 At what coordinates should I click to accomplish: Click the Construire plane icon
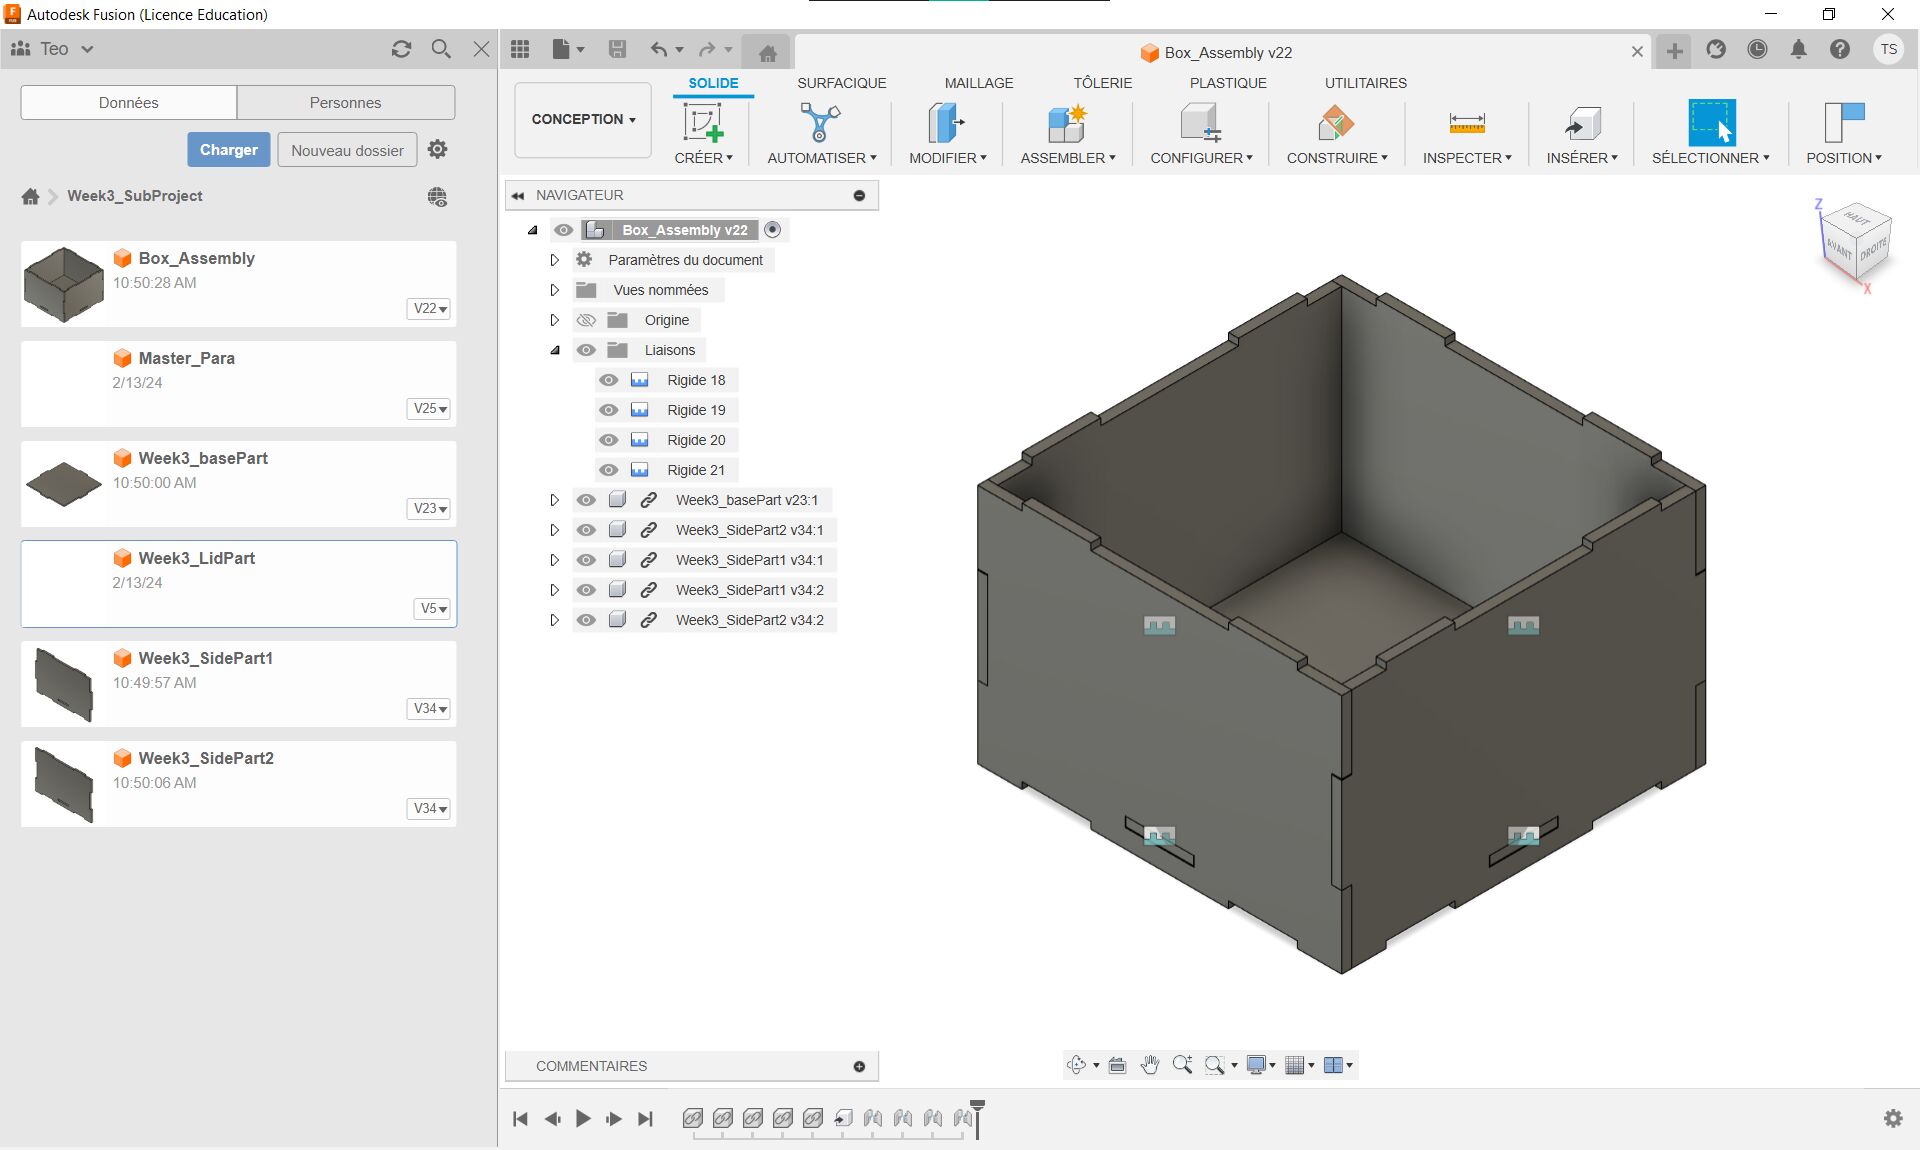pyautogui.click(x=1336, y=123)
